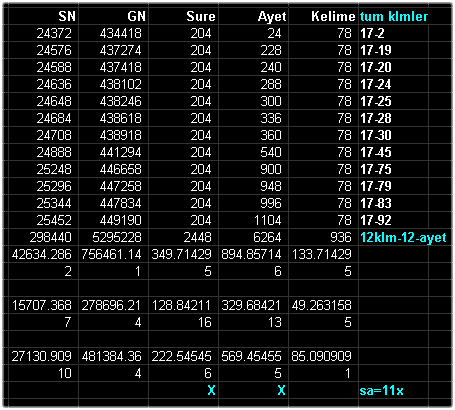Click the cell with value 437274

pyautogui.click(x=113, y=50)
